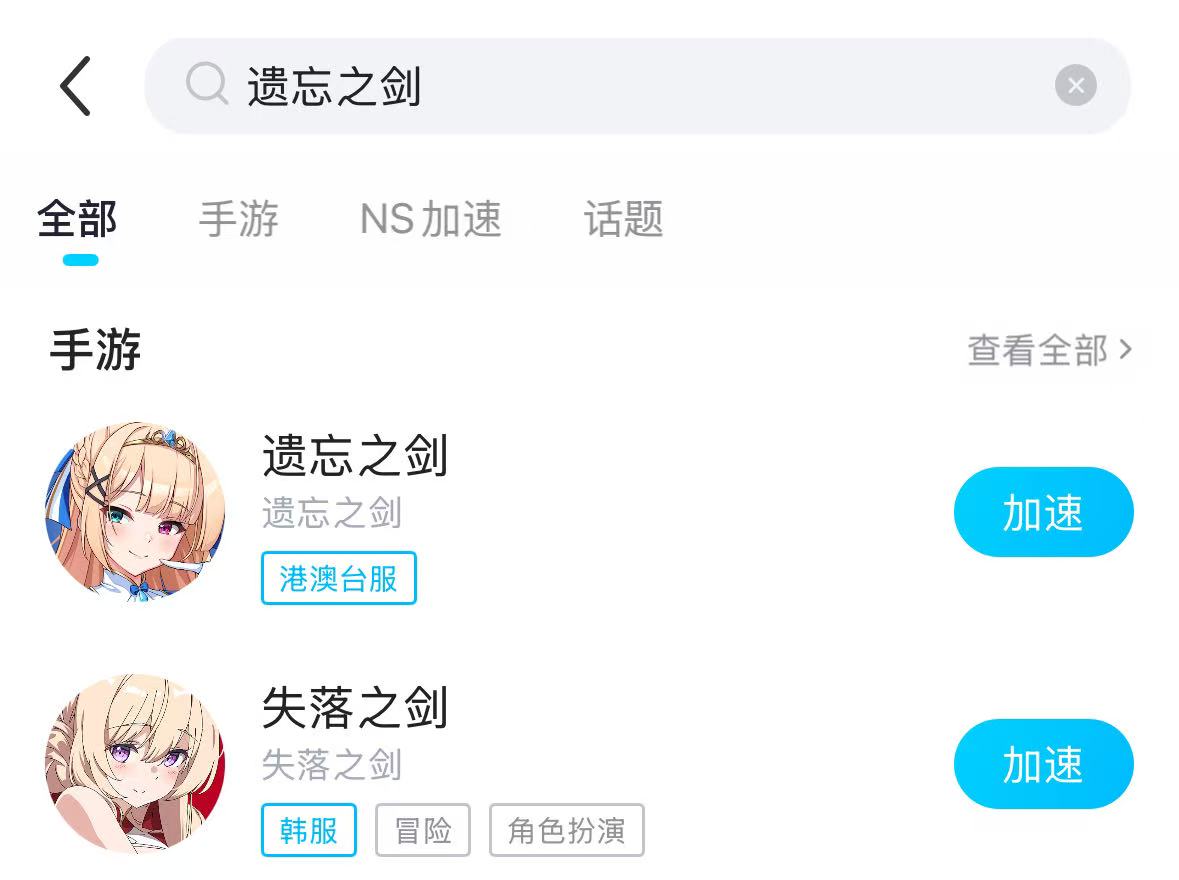The height and width of the screenshot is (880, 1179).
Task: Select the 话题 tab
Action: click(623, 219)
